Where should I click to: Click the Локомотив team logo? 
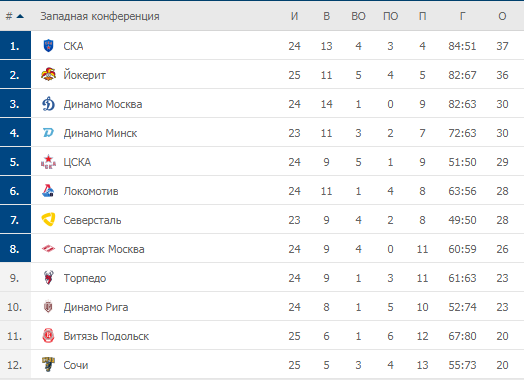click(x=48, y=191)
